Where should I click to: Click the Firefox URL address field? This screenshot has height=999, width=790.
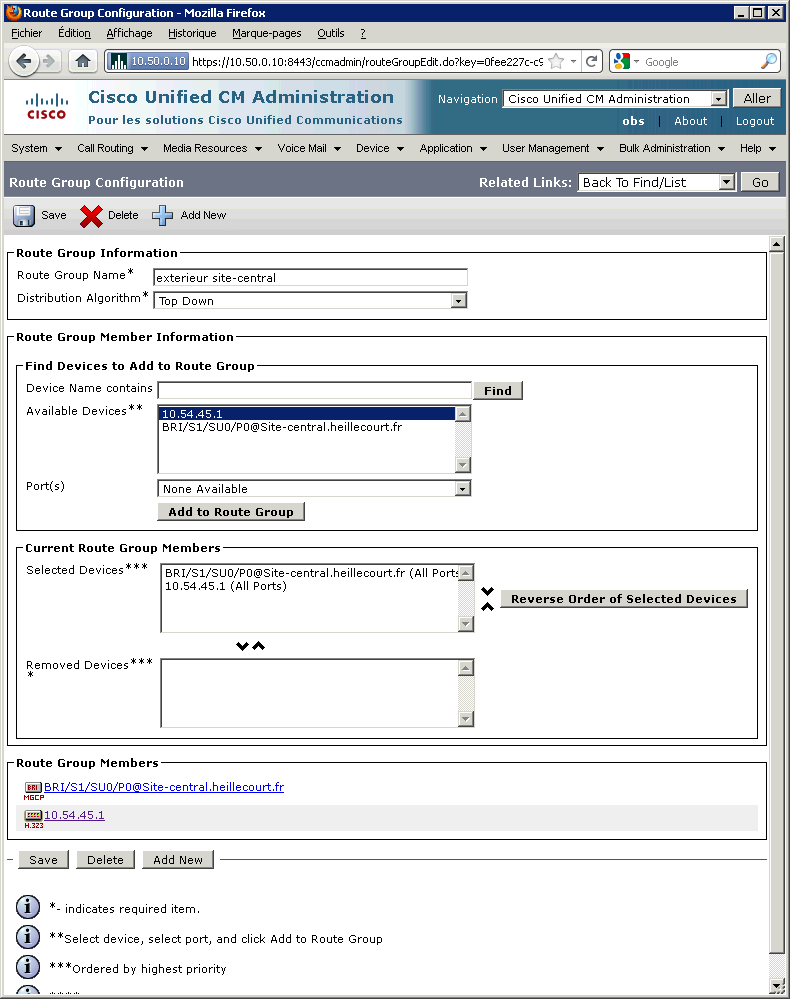(367, 61)
